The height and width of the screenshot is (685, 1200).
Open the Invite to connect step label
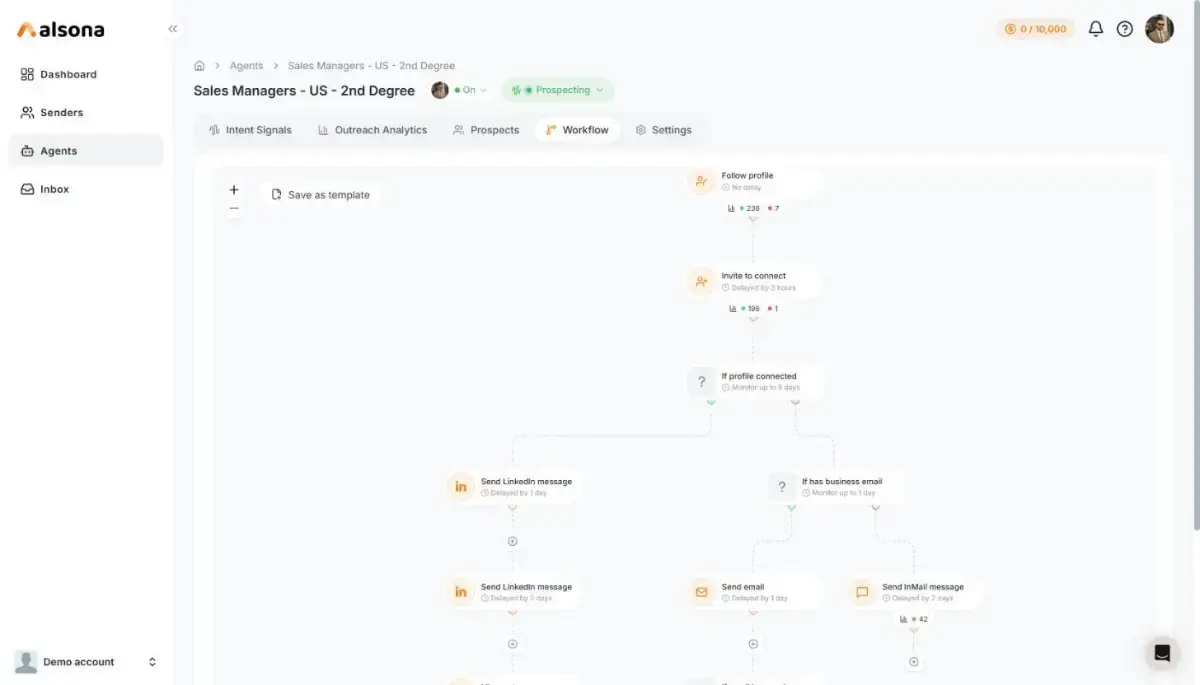(753, 276)
